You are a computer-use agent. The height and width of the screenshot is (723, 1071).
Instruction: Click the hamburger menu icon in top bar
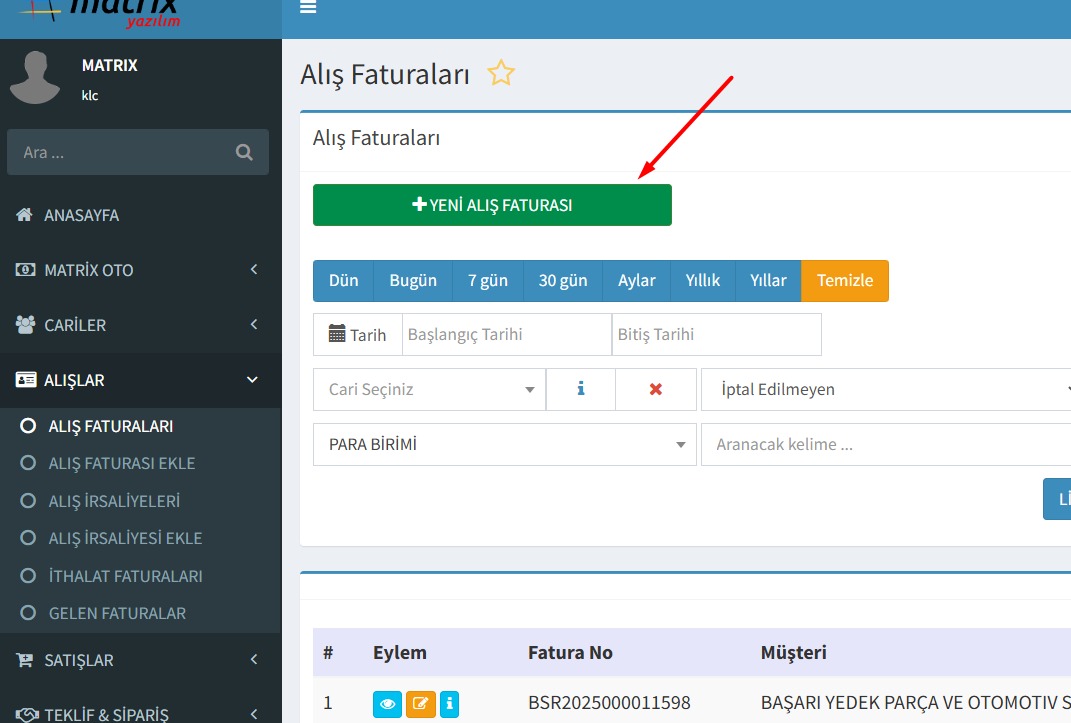308,8
